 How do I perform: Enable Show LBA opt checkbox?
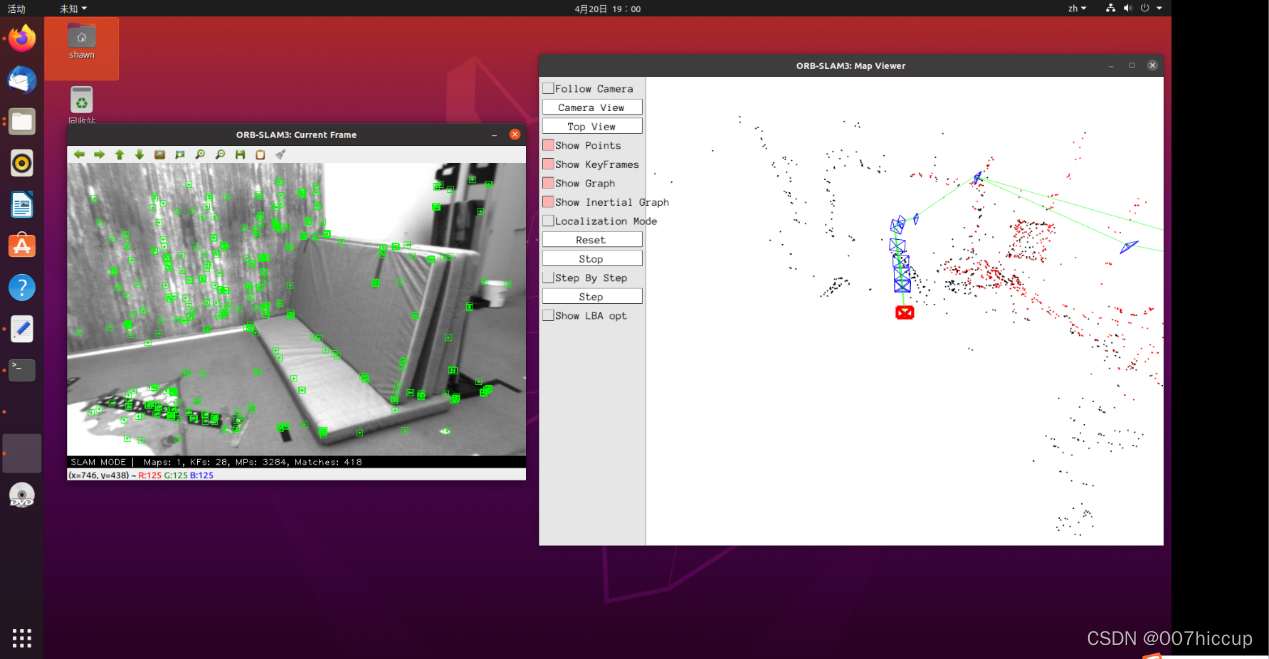pyautogui.click(x=548, y=315)
